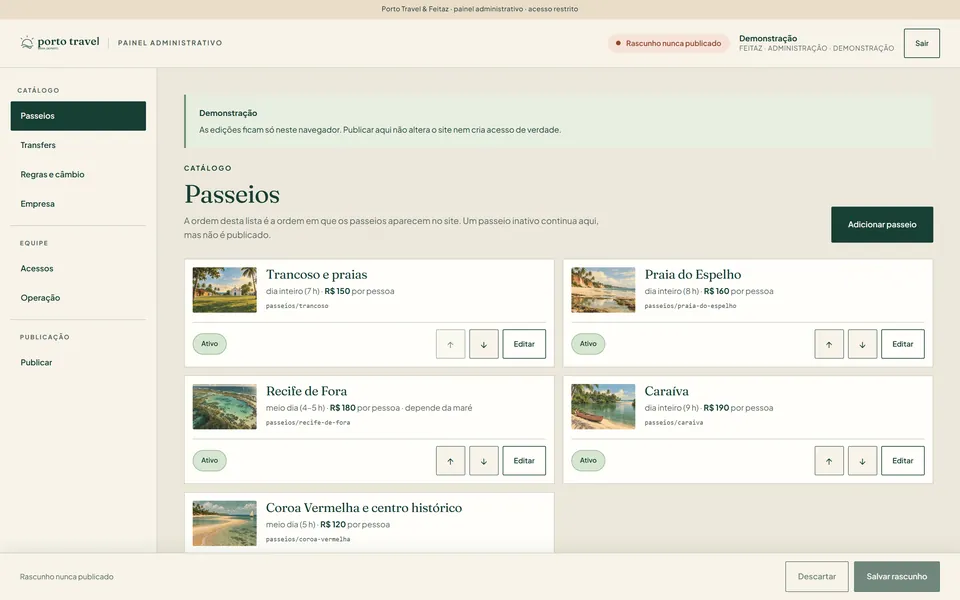
Task: Move Praia do Espelho down
Action: click(x=862, y=344)
